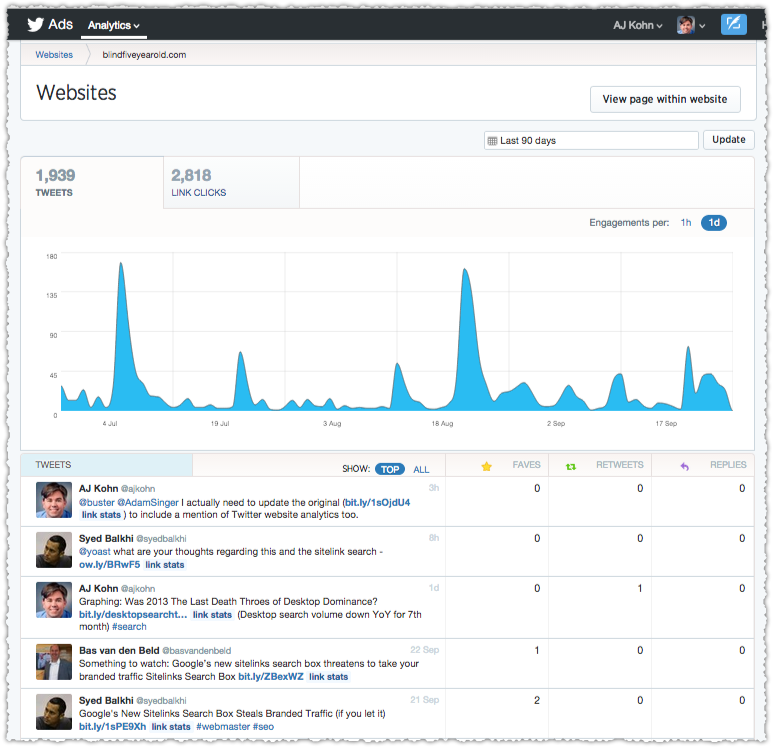773x748 pixels.
Task: Open link stats for desktopsearch link
Action: tap(212, 614)
